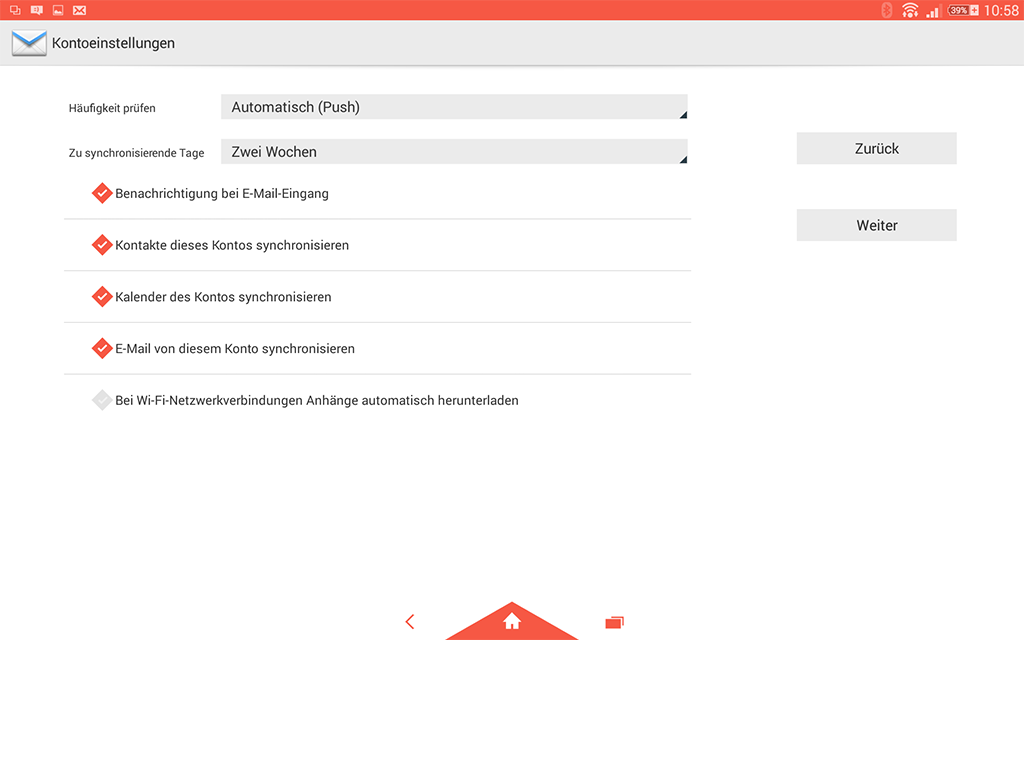The width and height of the screenshot is (1024, 768).
Task: Open the Häufigkeit prüfen dropdown
Action: [x=454, y=107]
